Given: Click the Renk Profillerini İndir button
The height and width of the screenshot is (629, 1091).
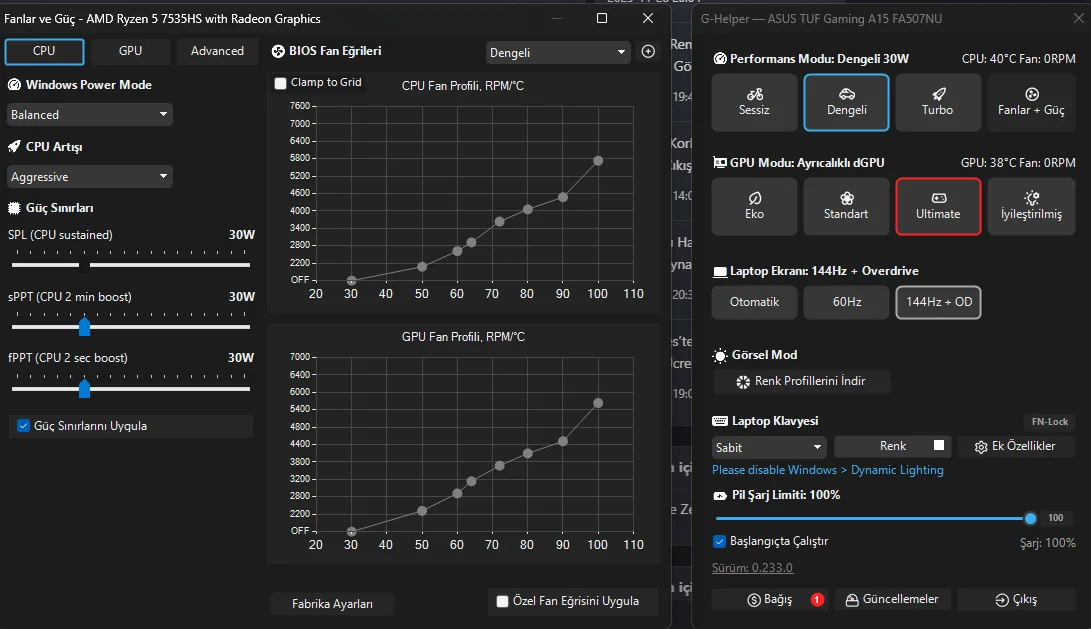Looking at the screenshot, I should click(802, 381).
